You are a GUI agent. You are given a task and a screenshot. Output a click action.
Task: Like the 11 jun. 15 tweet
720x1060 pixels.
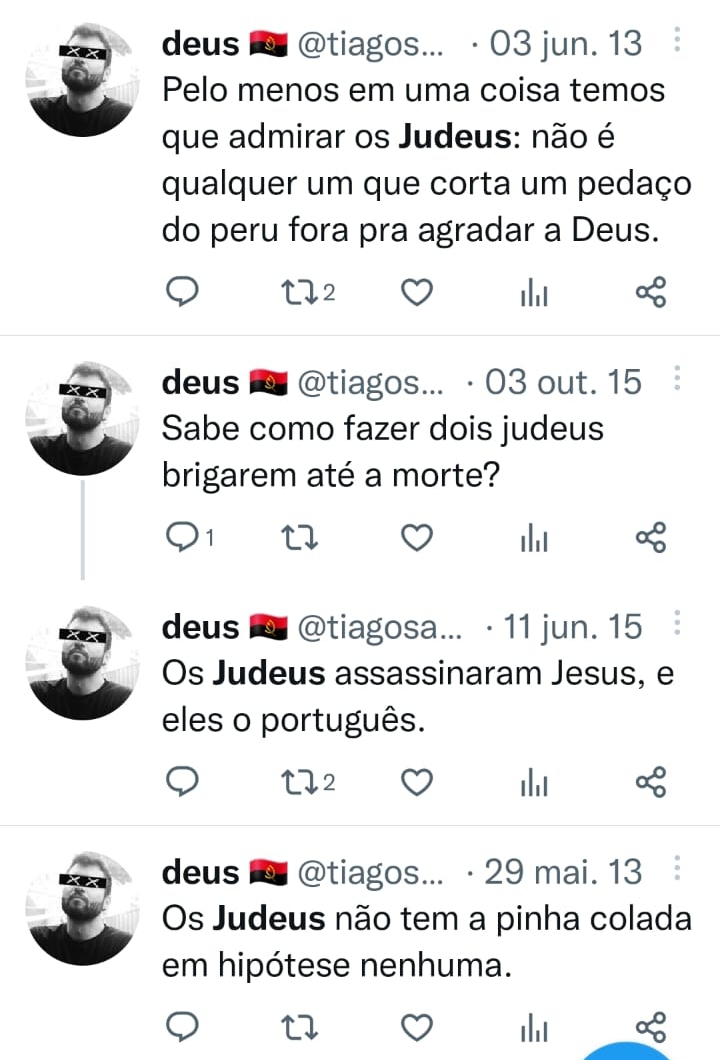tap(417, 783)
